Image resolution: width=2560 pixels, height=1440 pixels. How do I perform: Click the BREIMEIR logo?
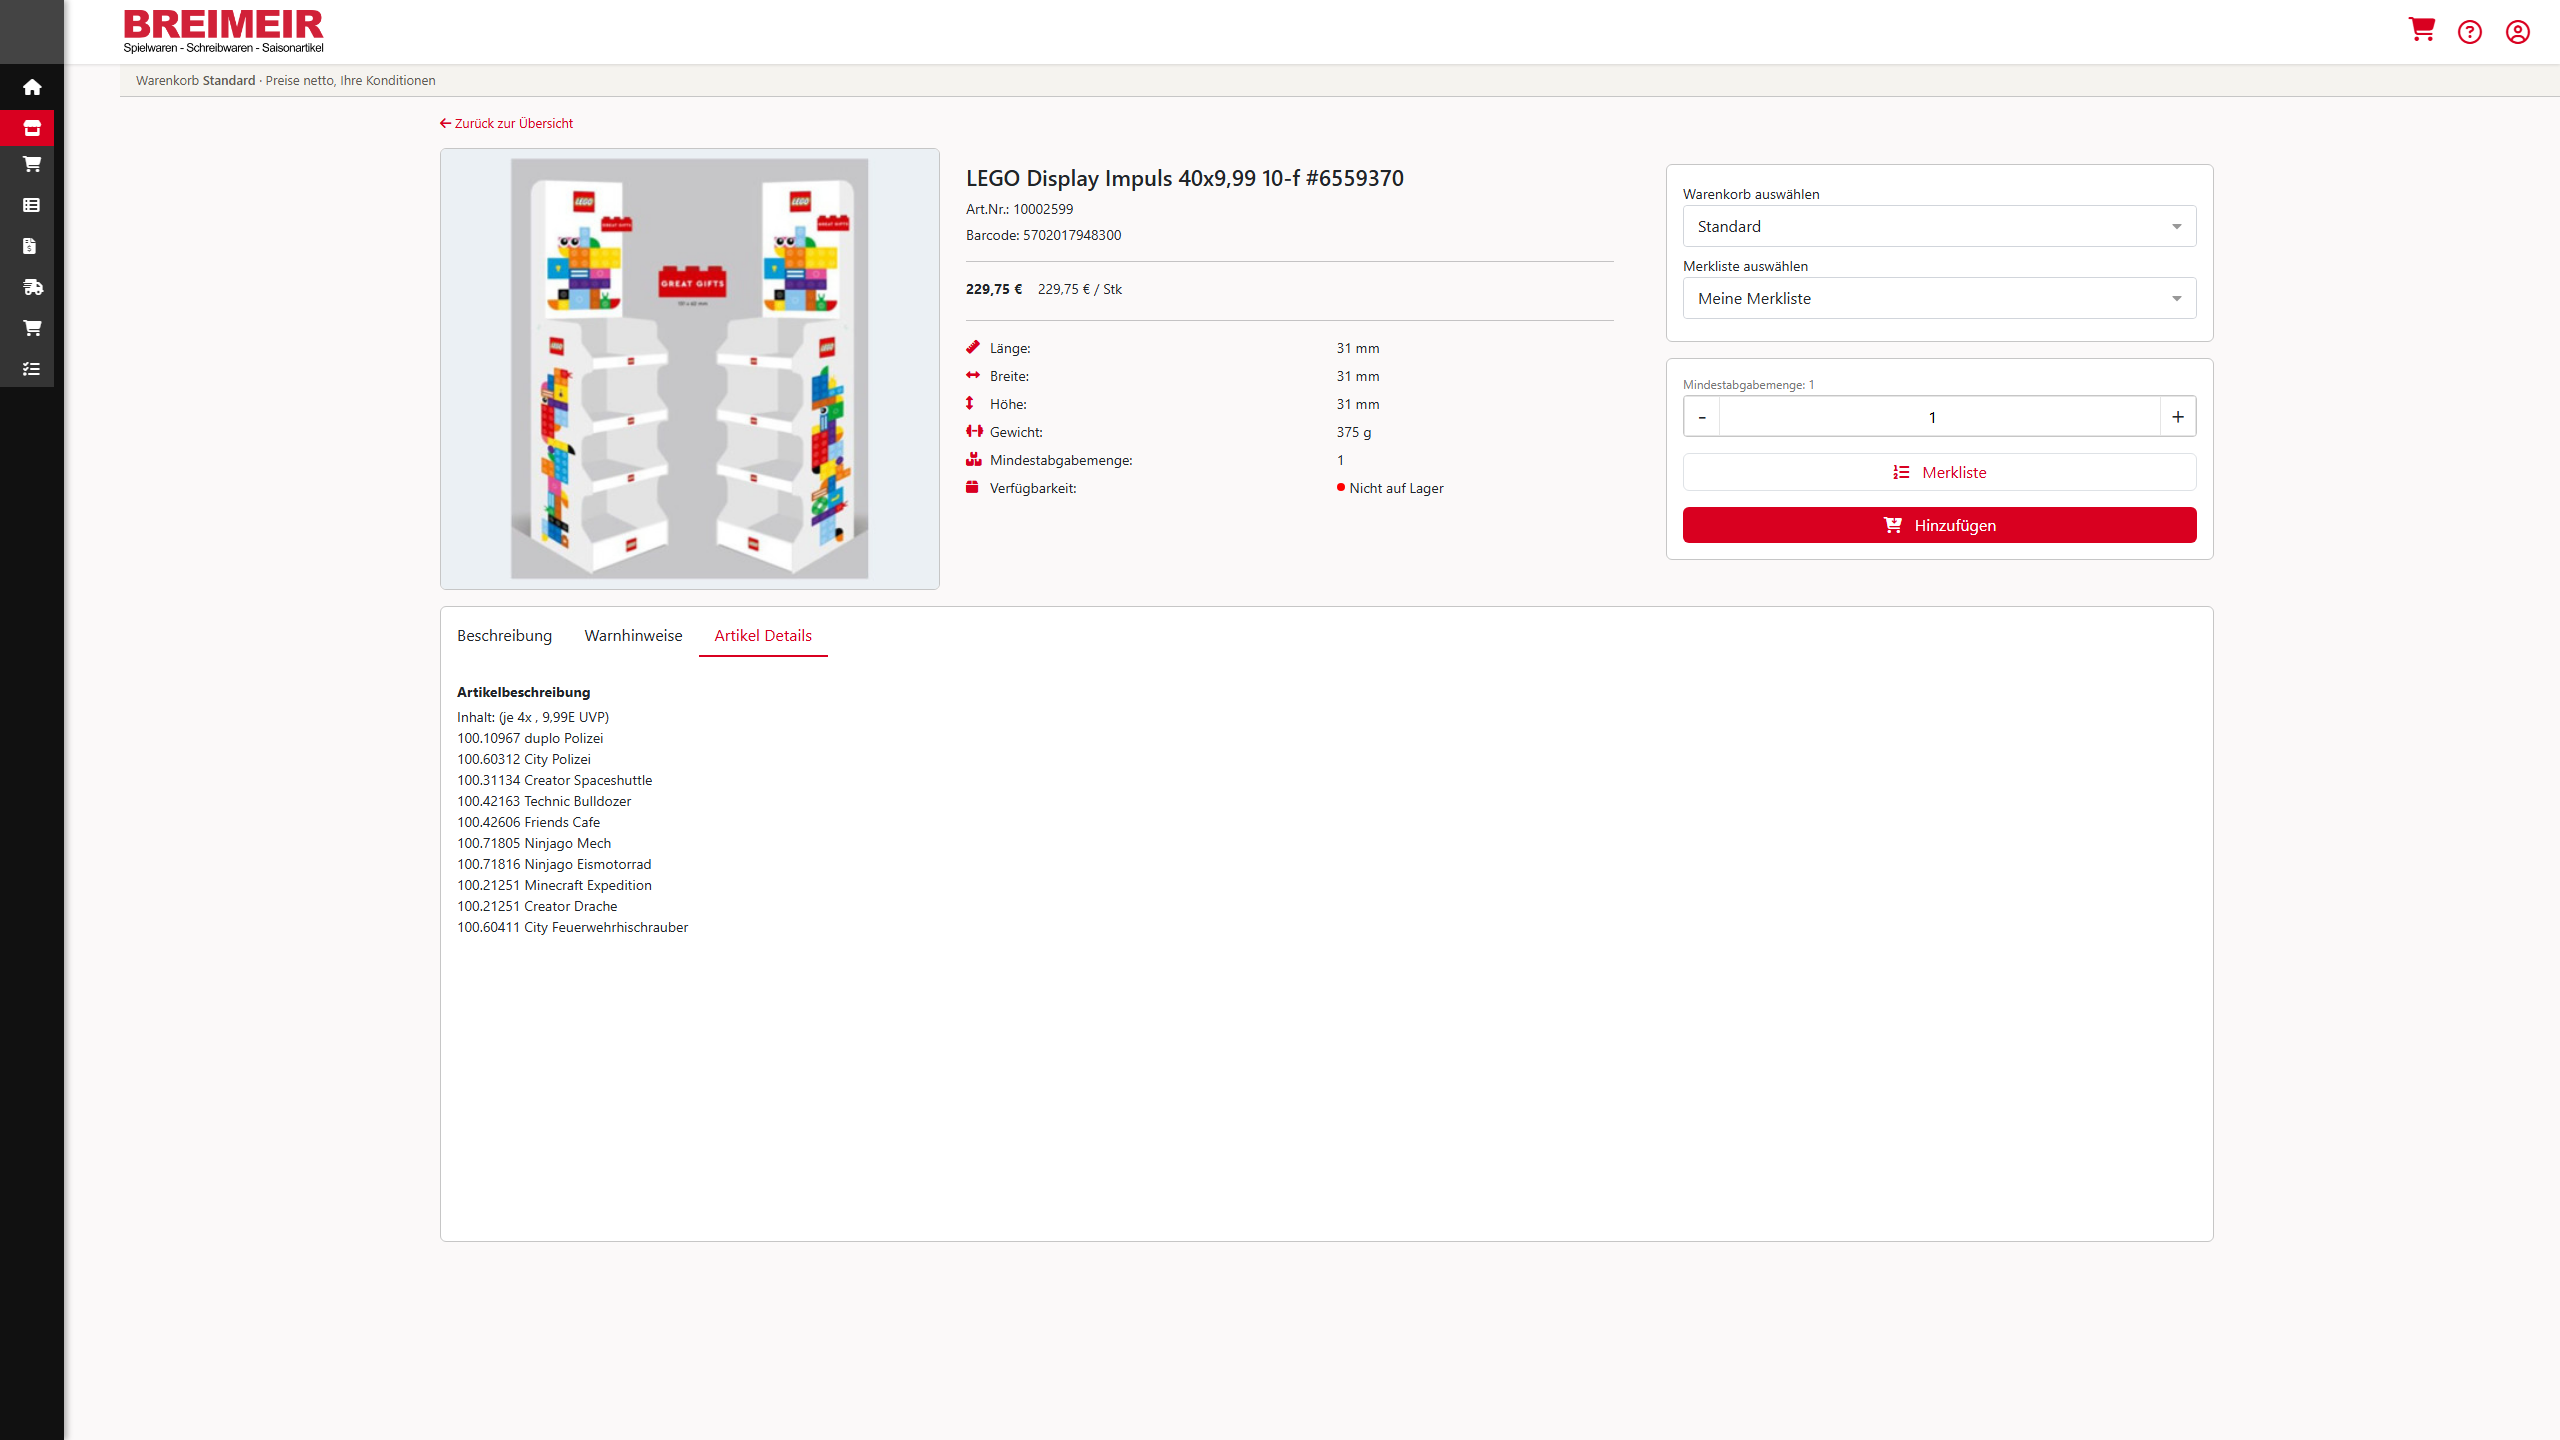point(223,31)
